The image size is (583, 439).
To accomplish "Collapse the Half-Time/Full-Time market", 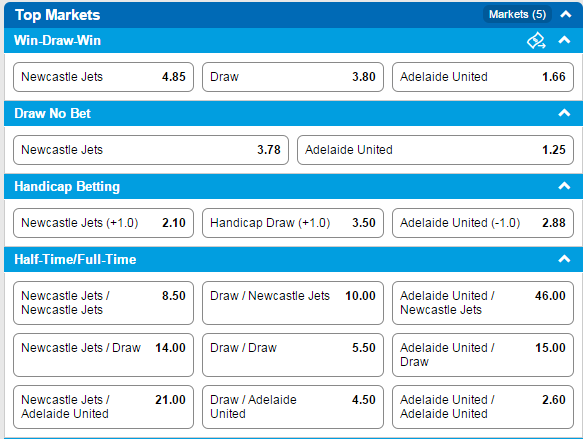I will coord(564,259).
